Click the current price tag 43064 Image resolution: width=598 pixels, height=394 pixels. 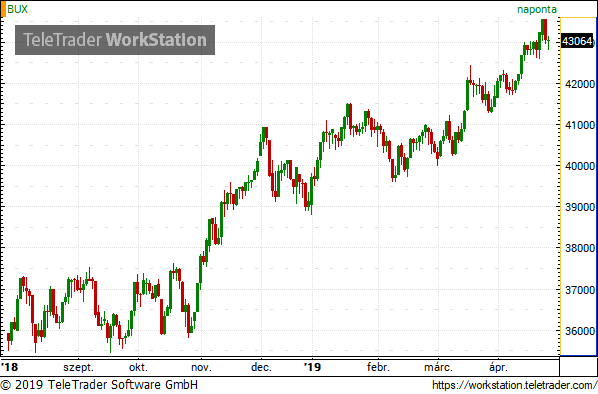pyautogui.click(x=577, y=41)
